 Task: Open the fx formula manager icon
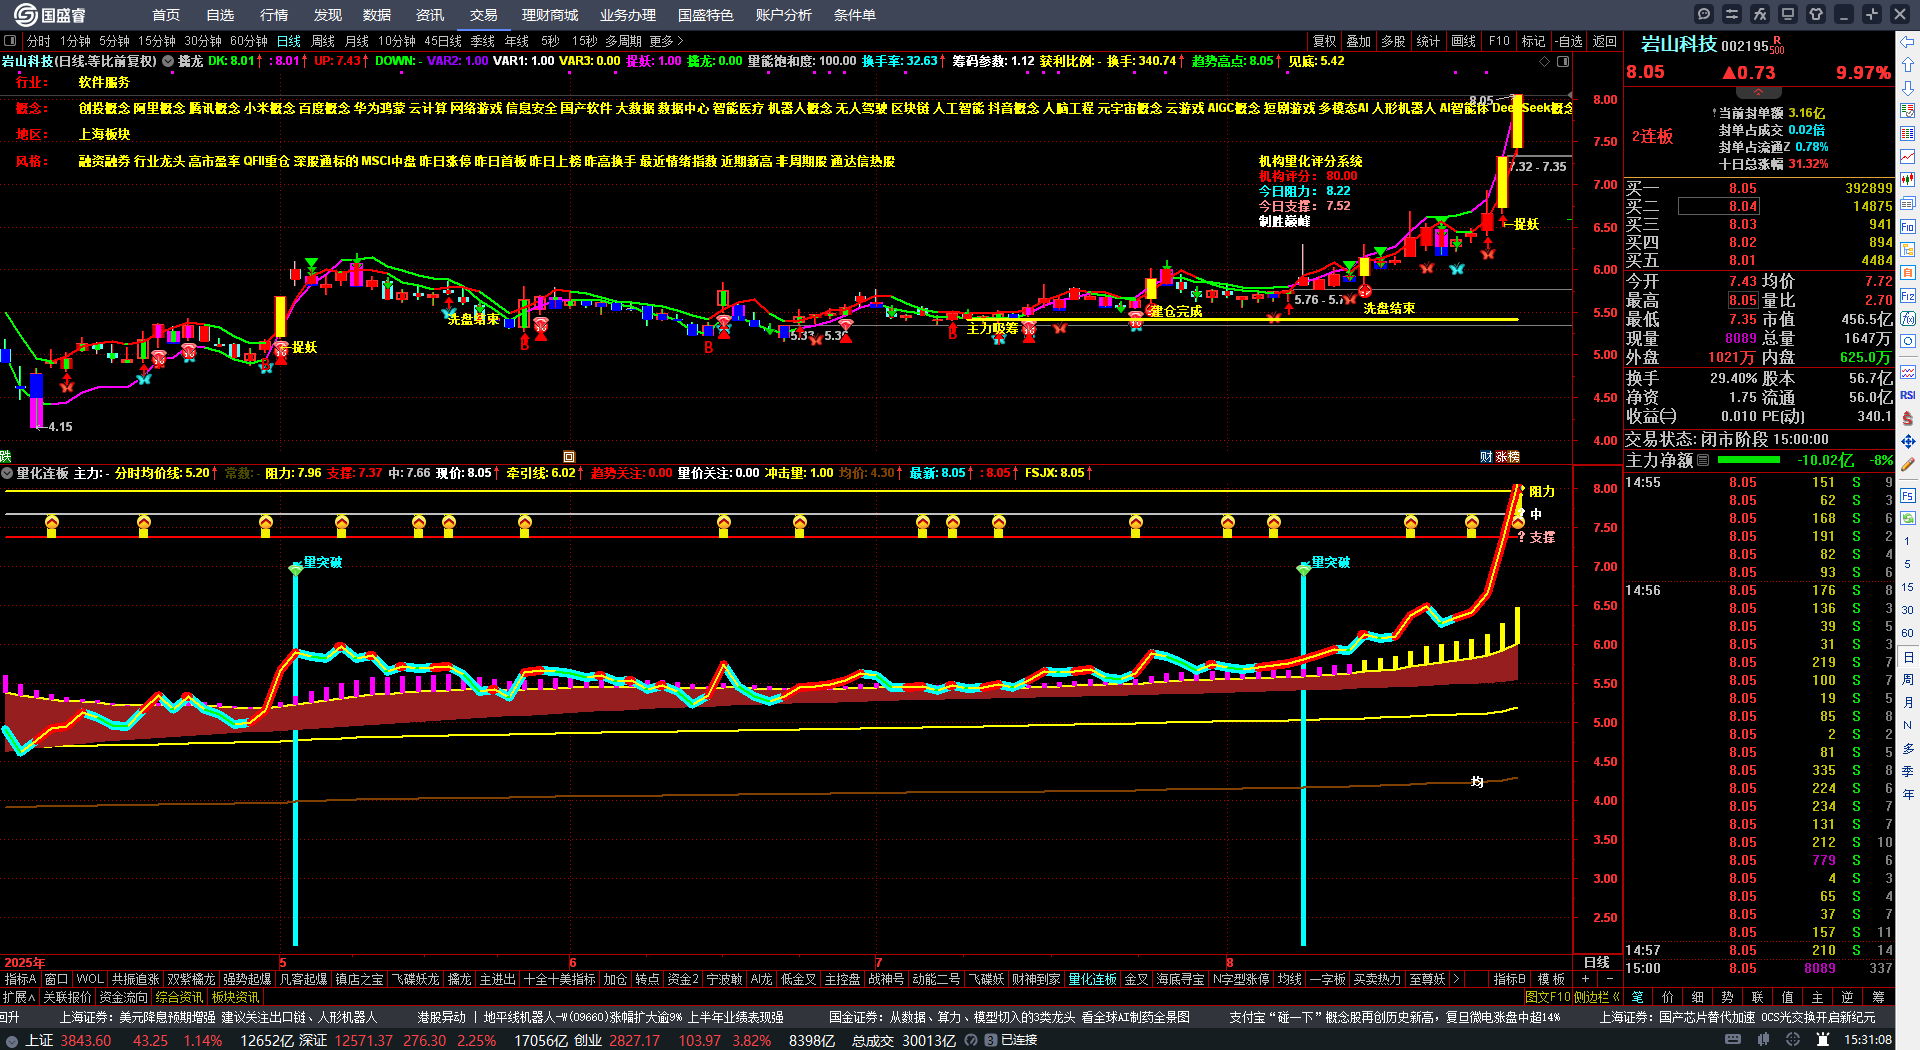(x=1760, y=14)
